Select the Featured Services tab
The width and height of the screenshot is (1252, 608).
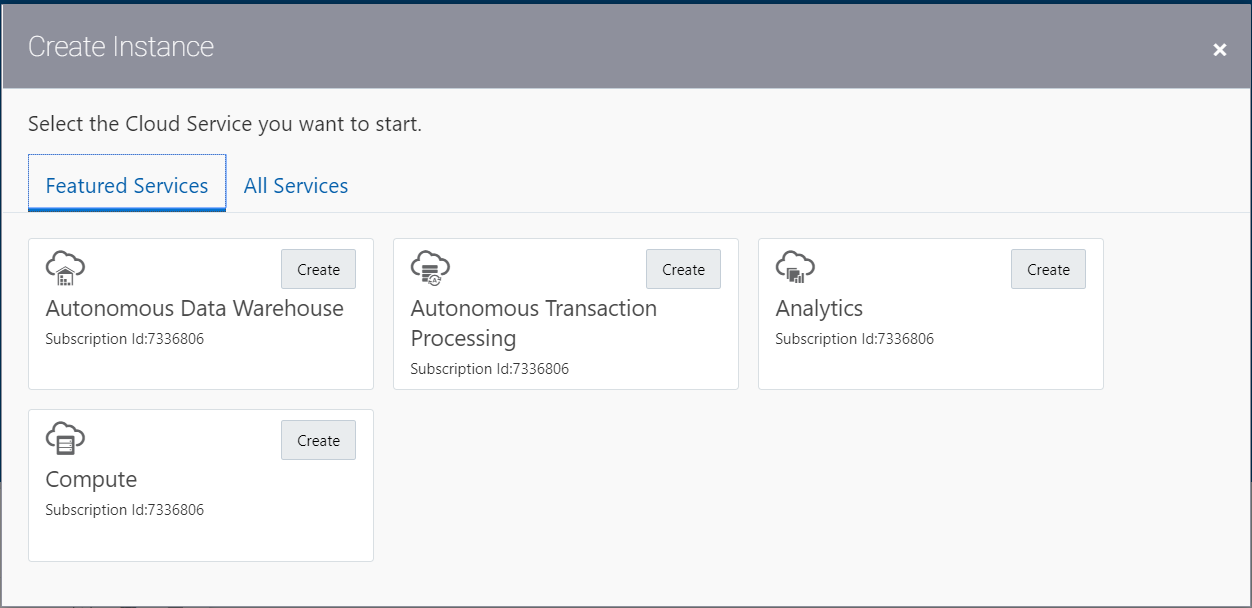pos(127,185)
